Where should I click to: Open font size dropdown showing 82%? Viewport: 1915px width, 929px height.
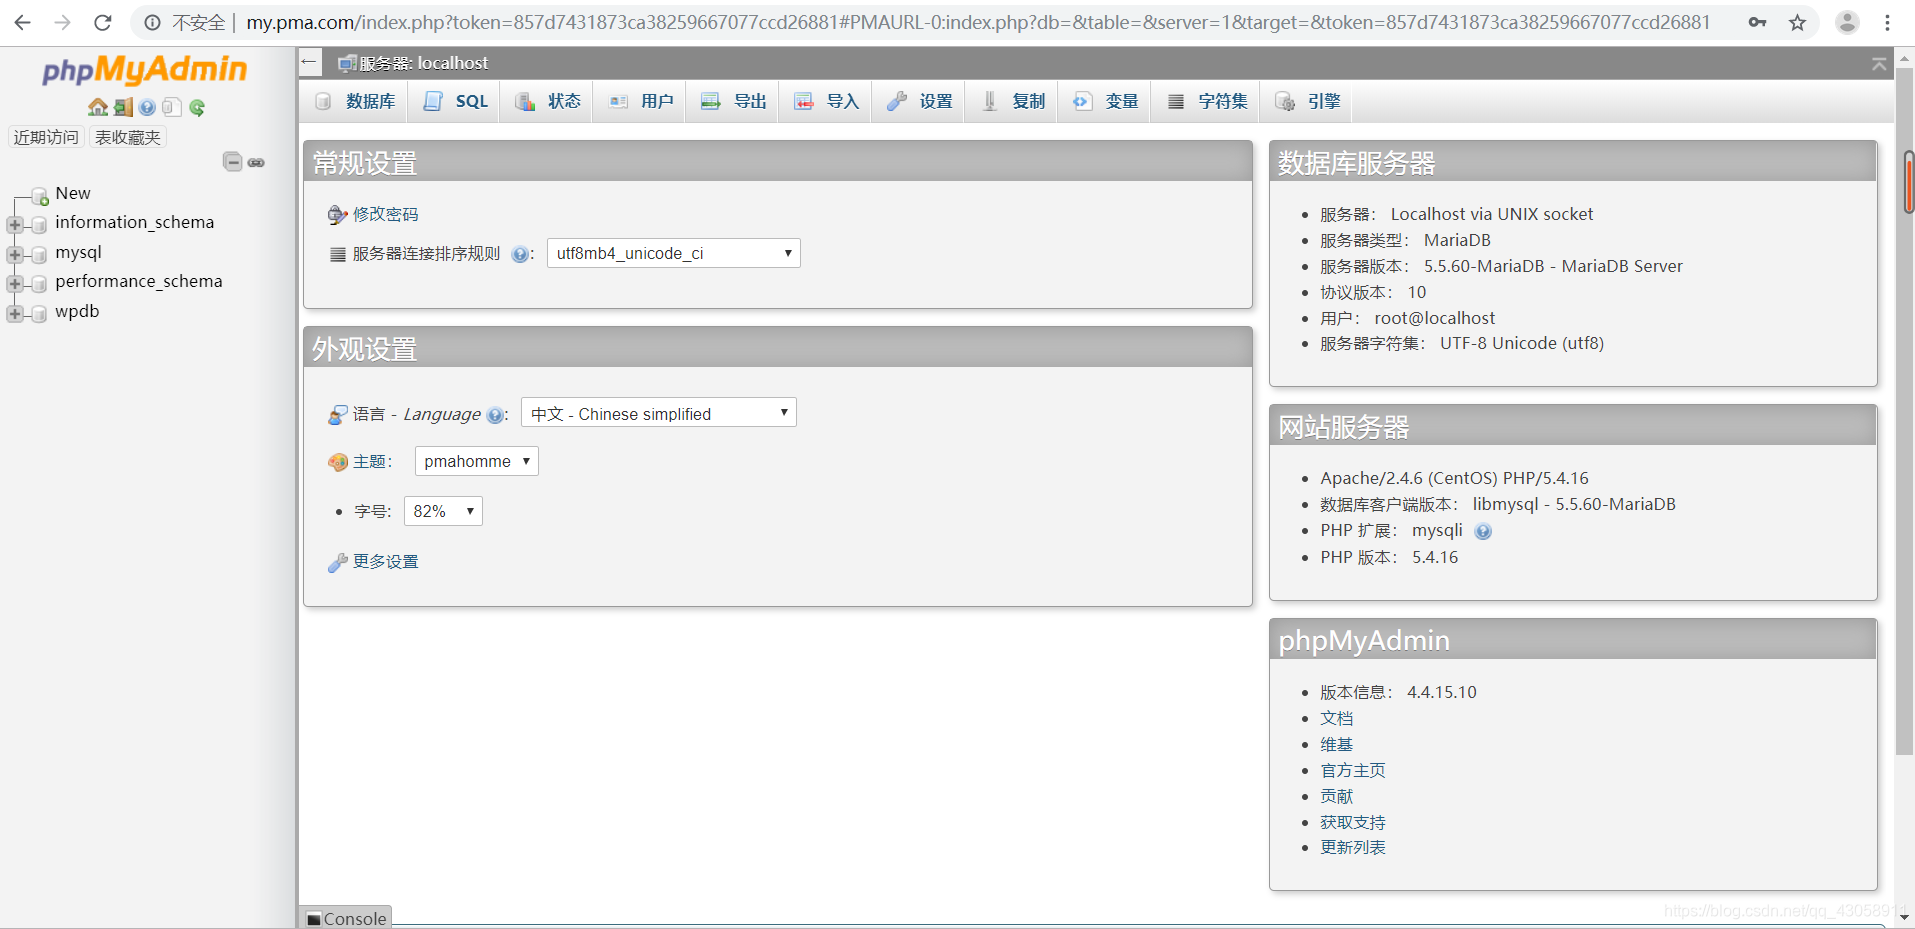pos(443,511)
